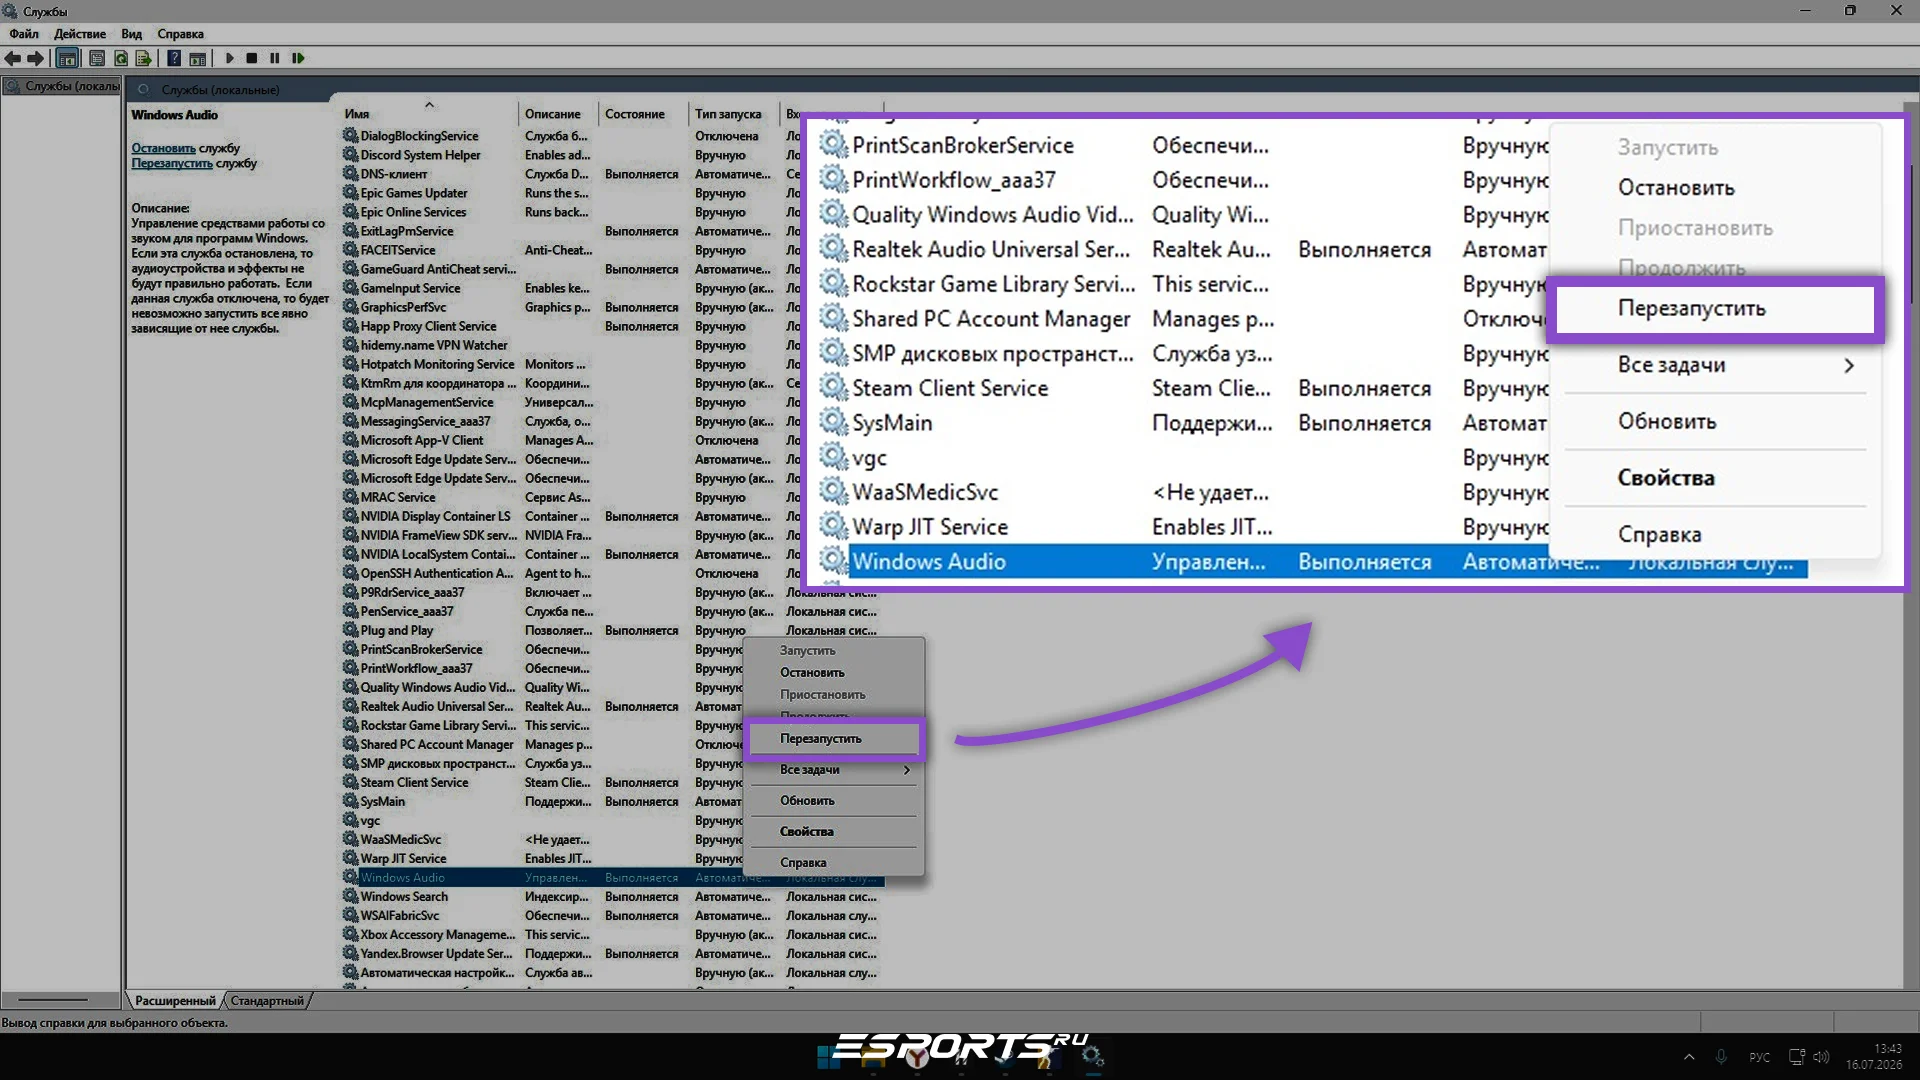Toggle the console tree pane toolbar icon
The image size is (1920, 1080).
pos(67,58)
